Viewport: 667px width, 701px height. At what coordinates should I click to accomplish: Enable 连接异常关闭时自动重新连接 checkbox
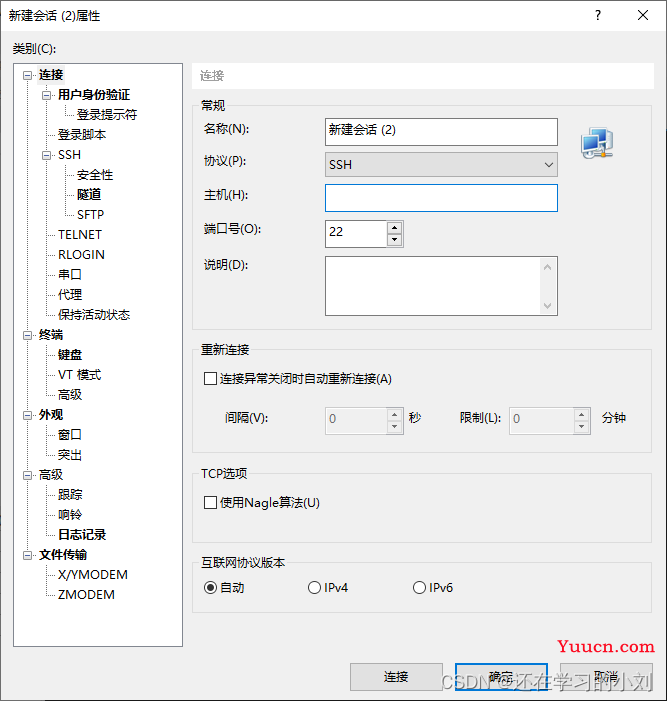210,379
